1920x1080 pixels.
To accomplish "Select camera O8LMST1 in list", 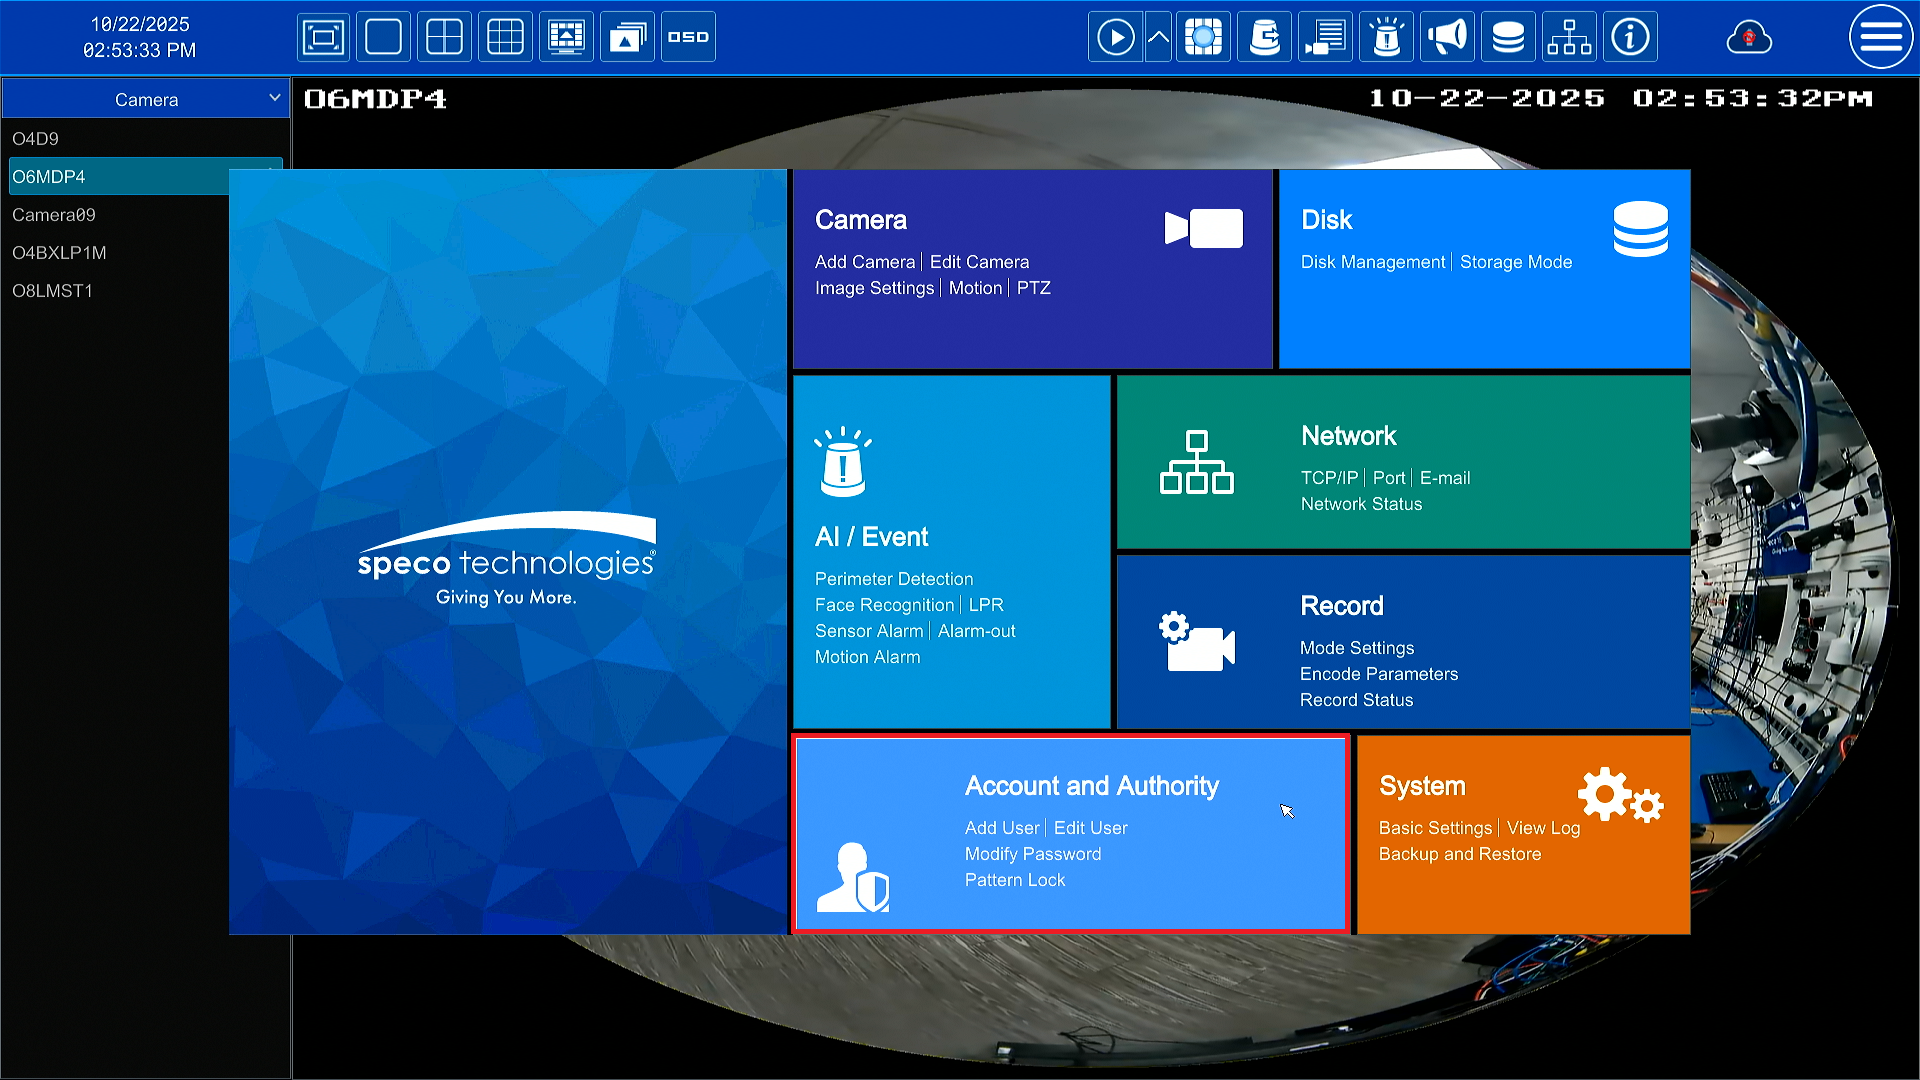I will point(52,291).
